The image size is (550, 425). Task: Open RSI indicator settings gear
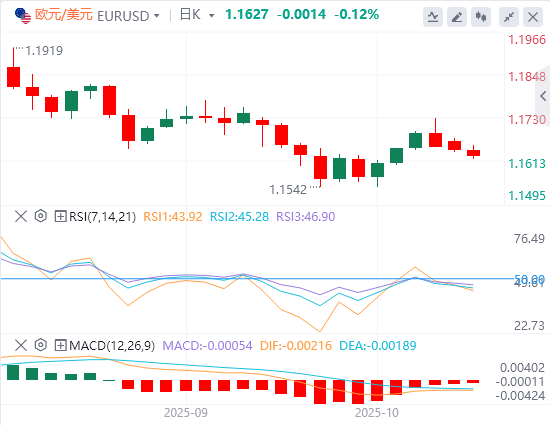pyautogui.click(x=41, y=216)
